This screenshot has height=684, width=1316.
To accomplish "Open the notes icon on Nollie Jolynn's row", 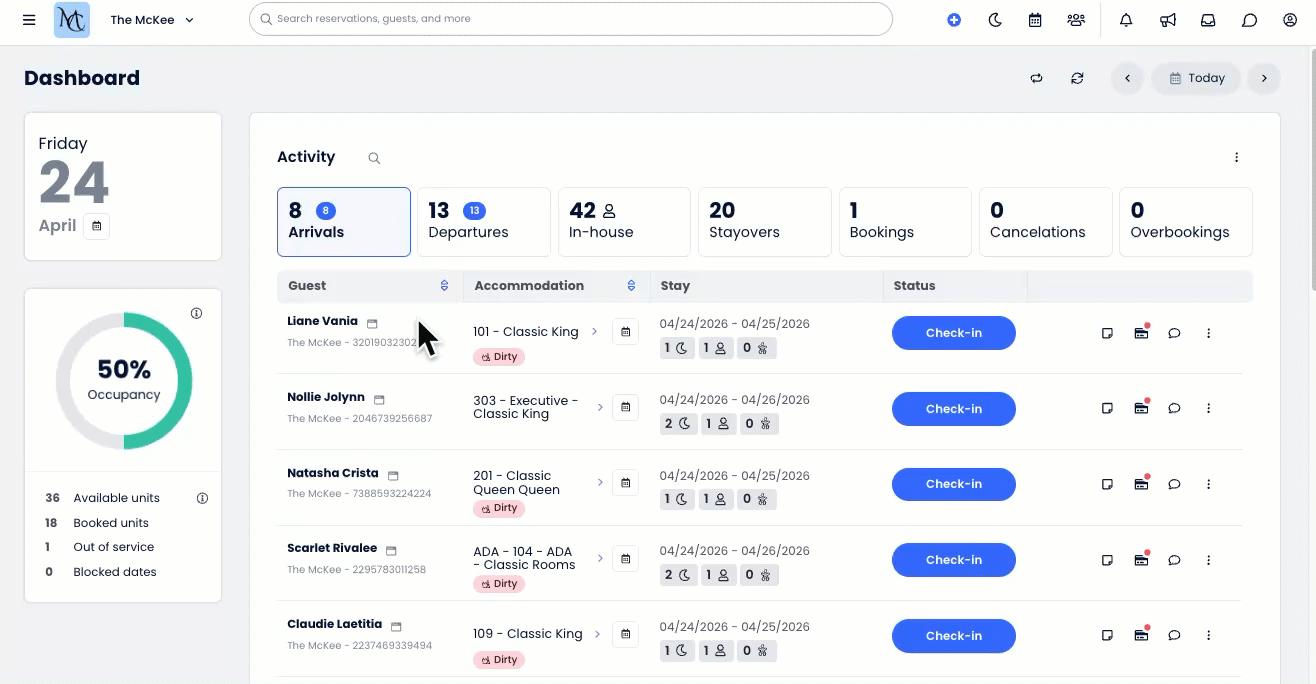I will [x=1107, y=408].
